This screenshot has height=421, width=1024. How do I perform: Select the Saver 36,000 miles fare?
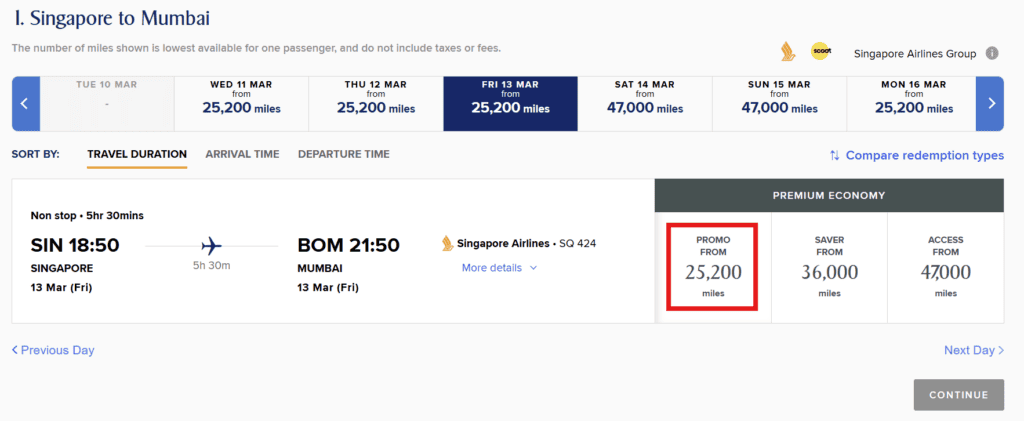coord(829,266)
